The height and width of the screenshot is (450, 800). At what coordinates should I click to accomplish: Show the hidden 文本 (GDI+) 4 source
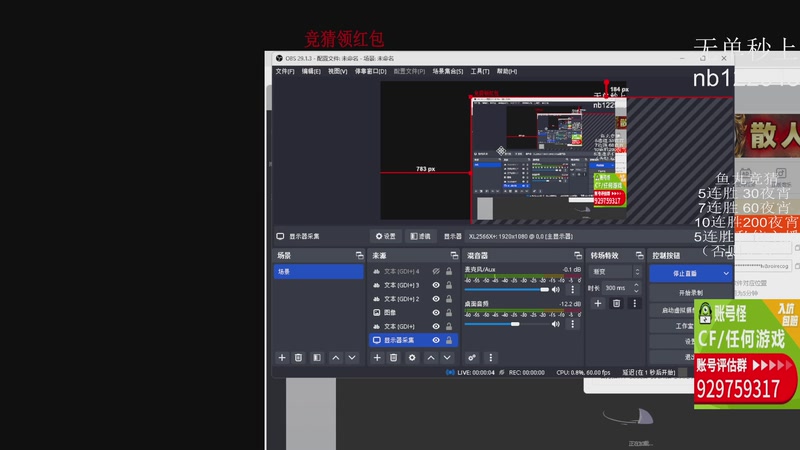[x=436, y=271]
